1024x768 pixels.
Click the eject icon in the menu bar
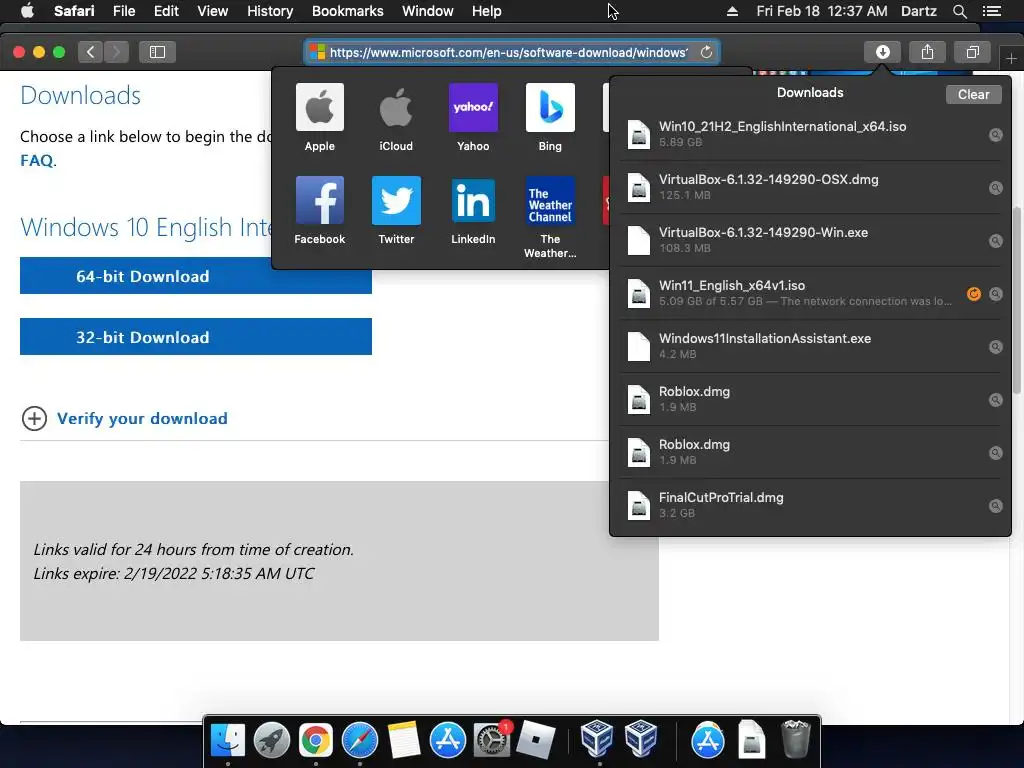click(x=732, y=11)
